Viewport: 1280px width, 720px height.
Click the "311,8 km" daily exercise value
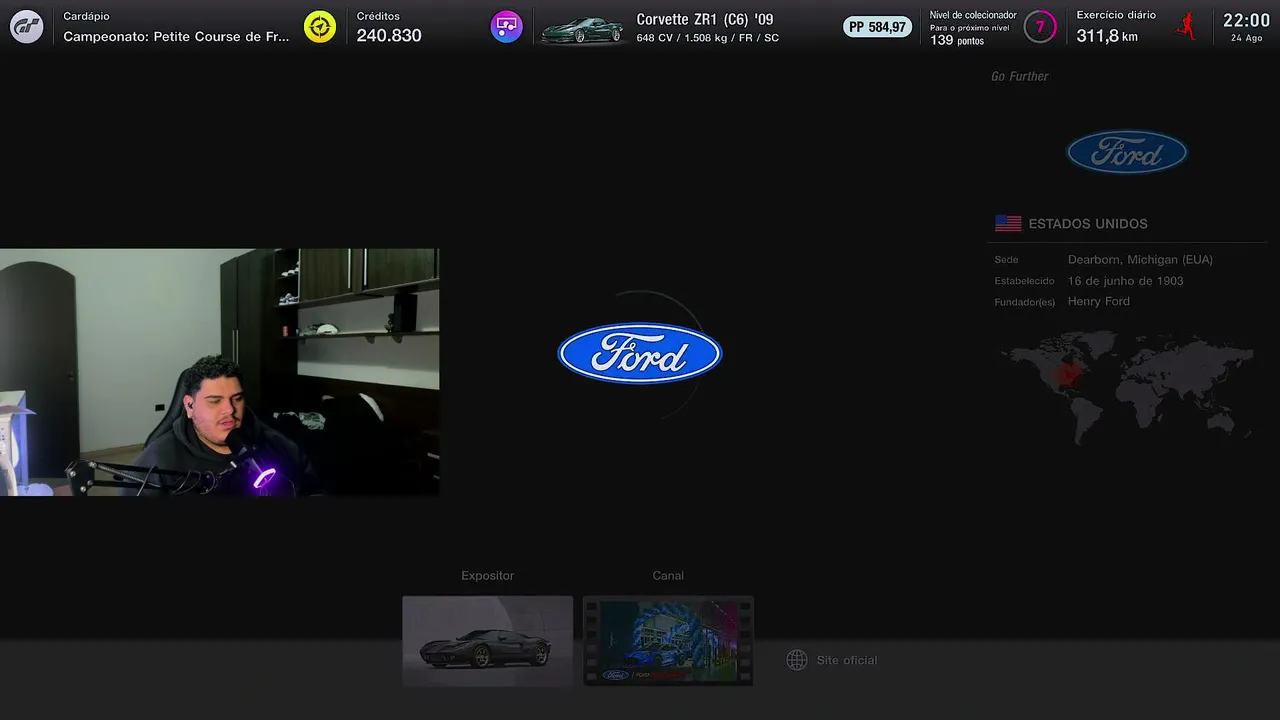[x=1107, y=36]
